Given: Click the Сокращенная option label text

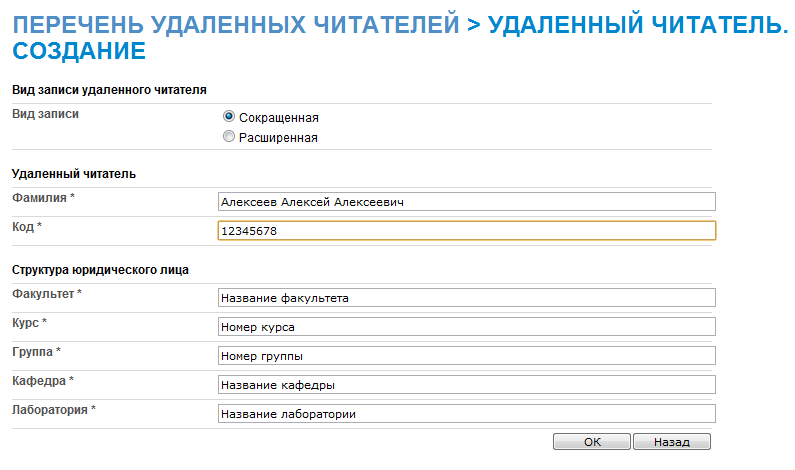Looking at the screenshot, I should (278, 118).
